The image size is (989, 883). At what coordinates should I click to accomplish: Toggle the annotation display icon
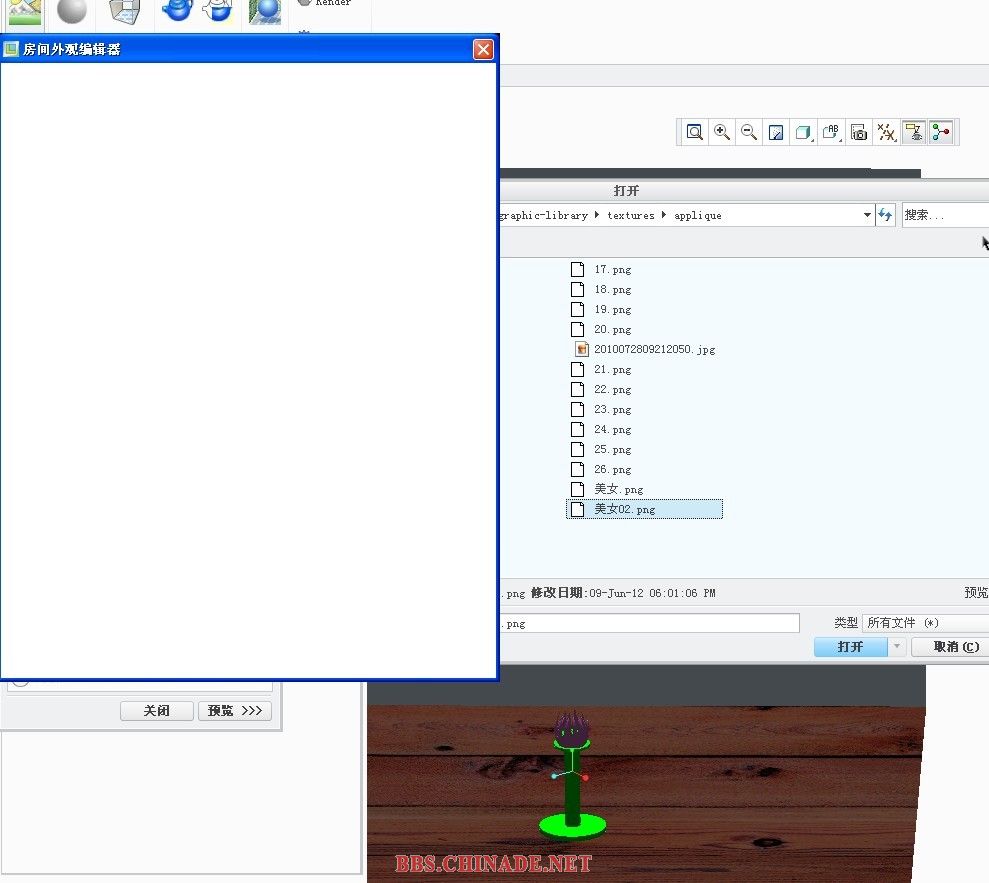pos(913,132)
